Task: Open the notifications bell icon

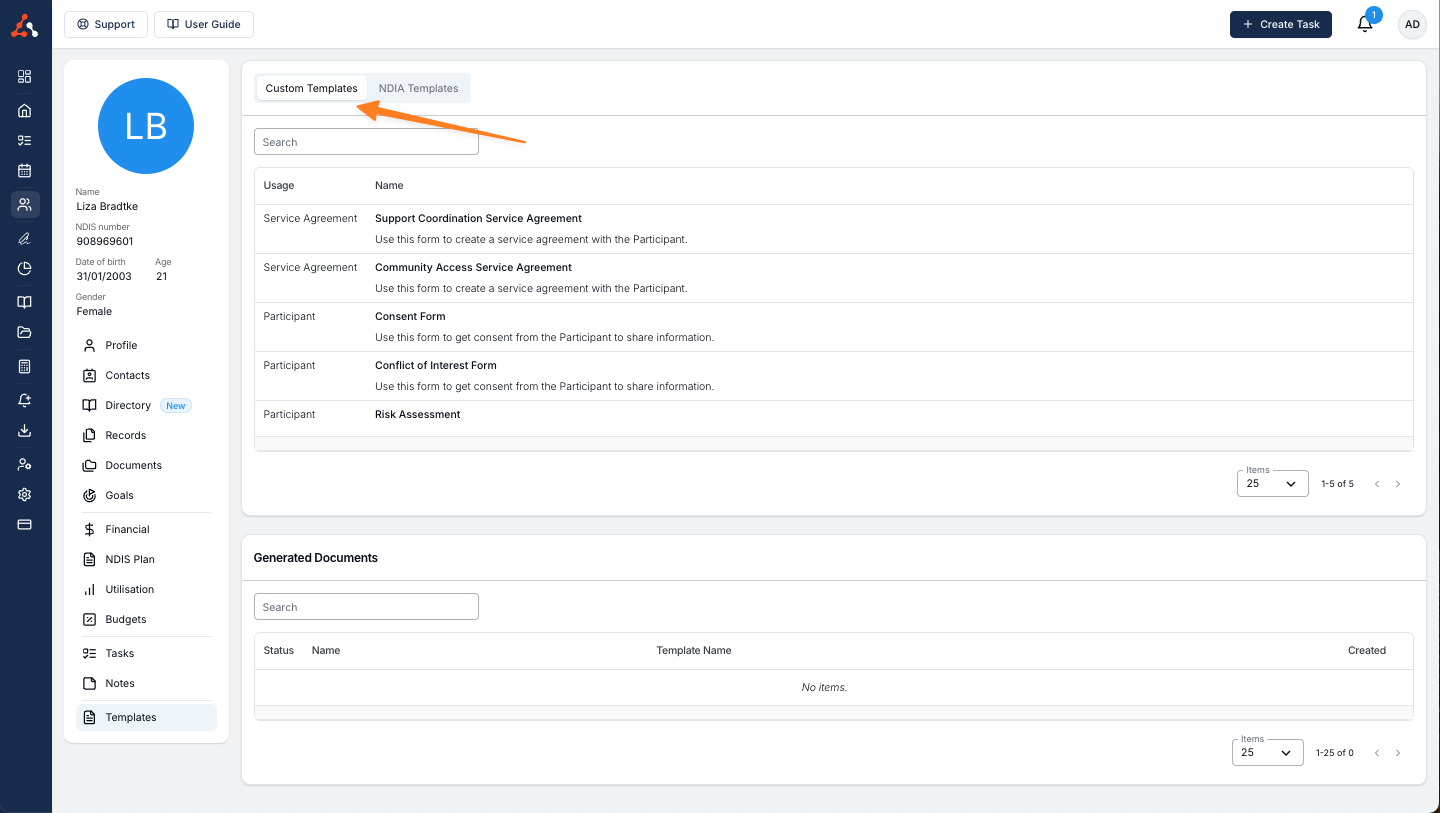Action: (x=1365, y=25)
